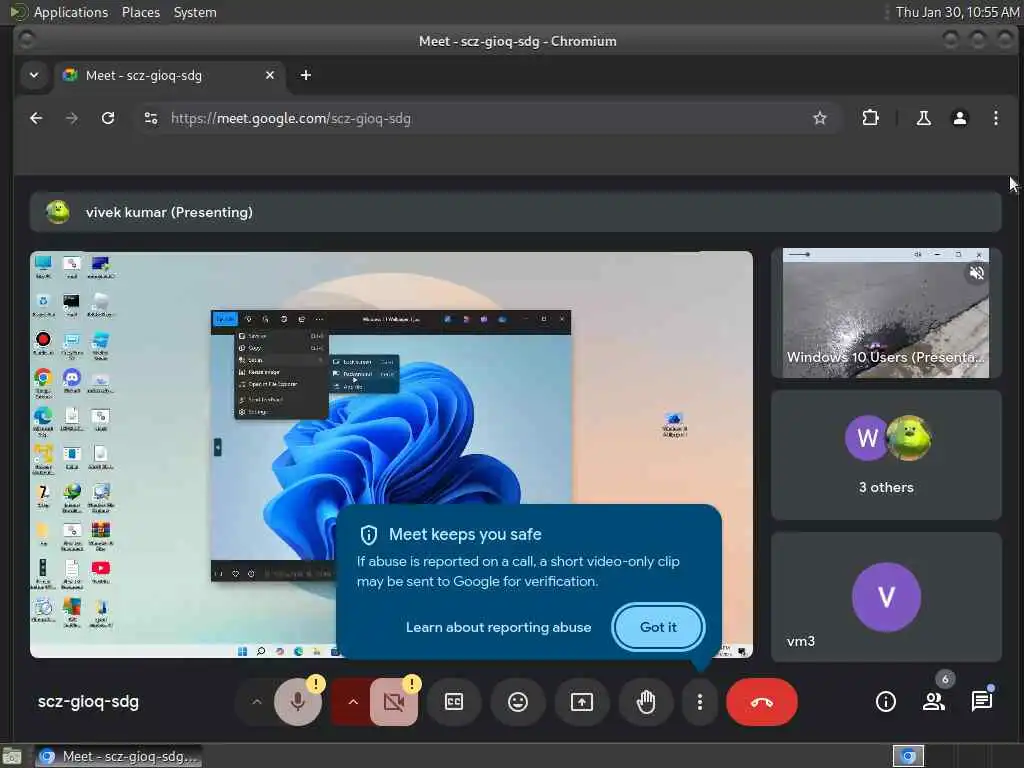Open the chat messages icon
The image size is (1024, 768).
982,701
